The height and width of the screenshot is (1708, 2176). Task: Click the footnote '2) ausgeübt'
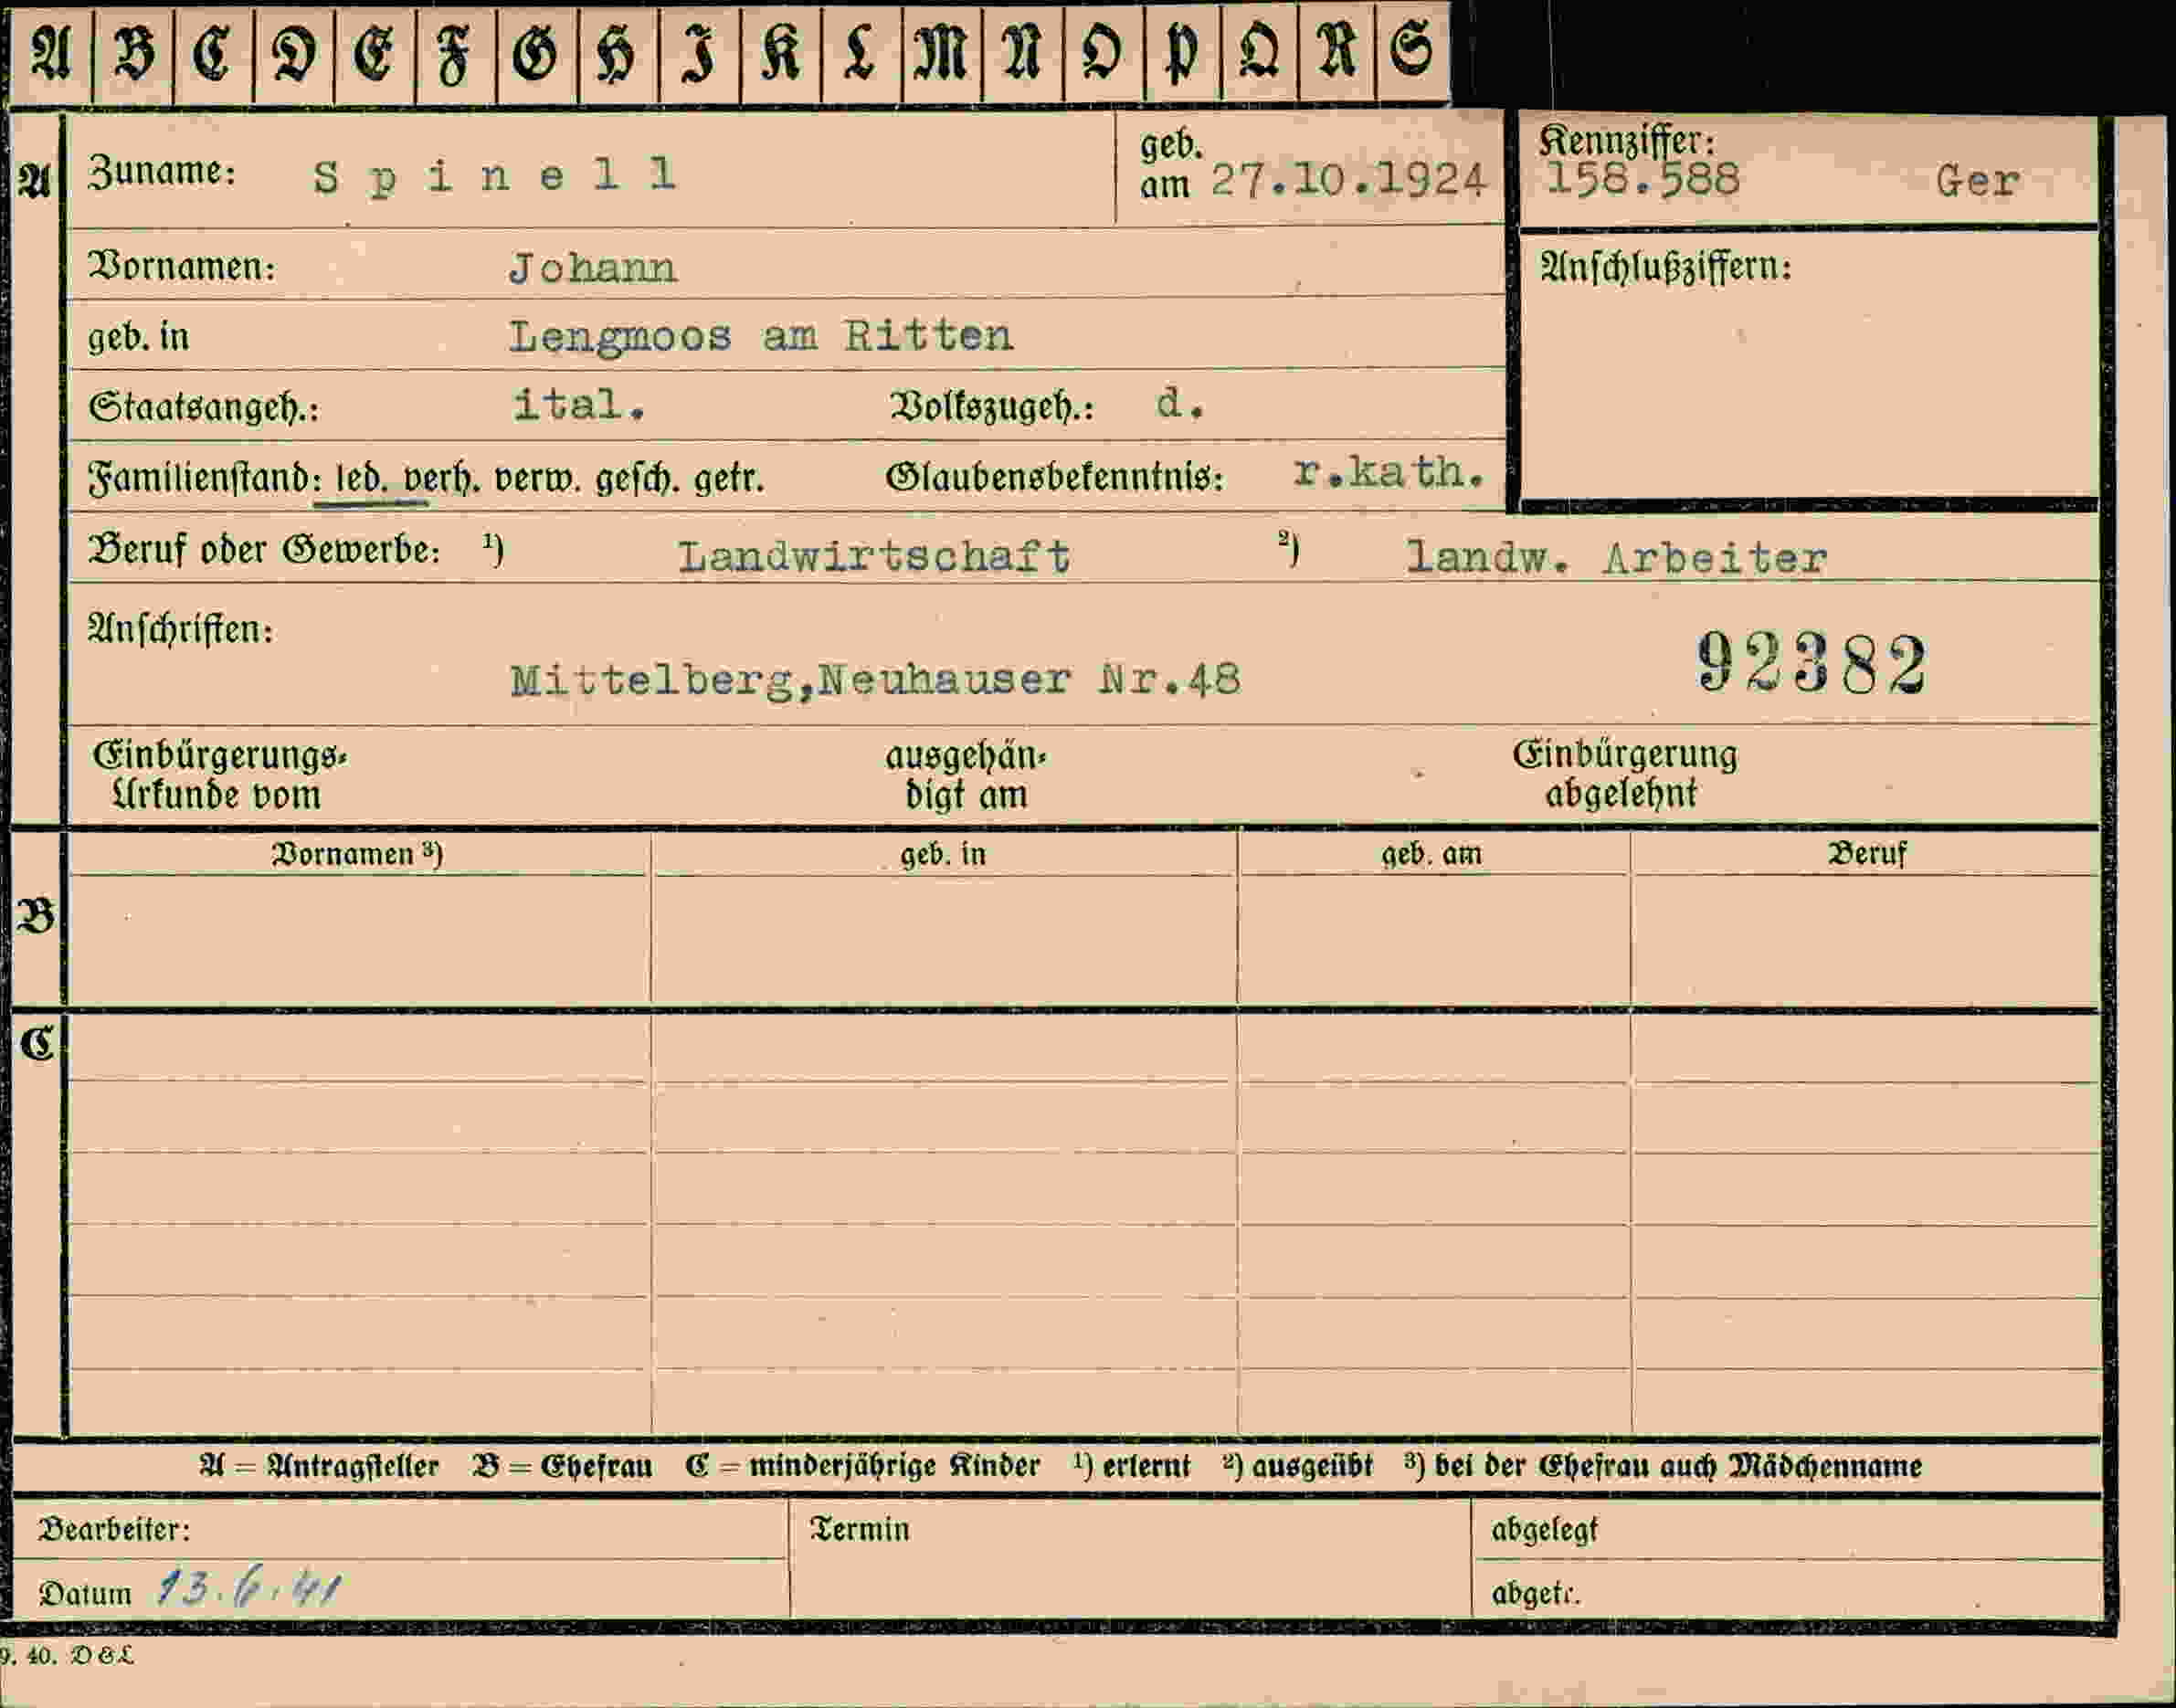pos(1297,1466)
